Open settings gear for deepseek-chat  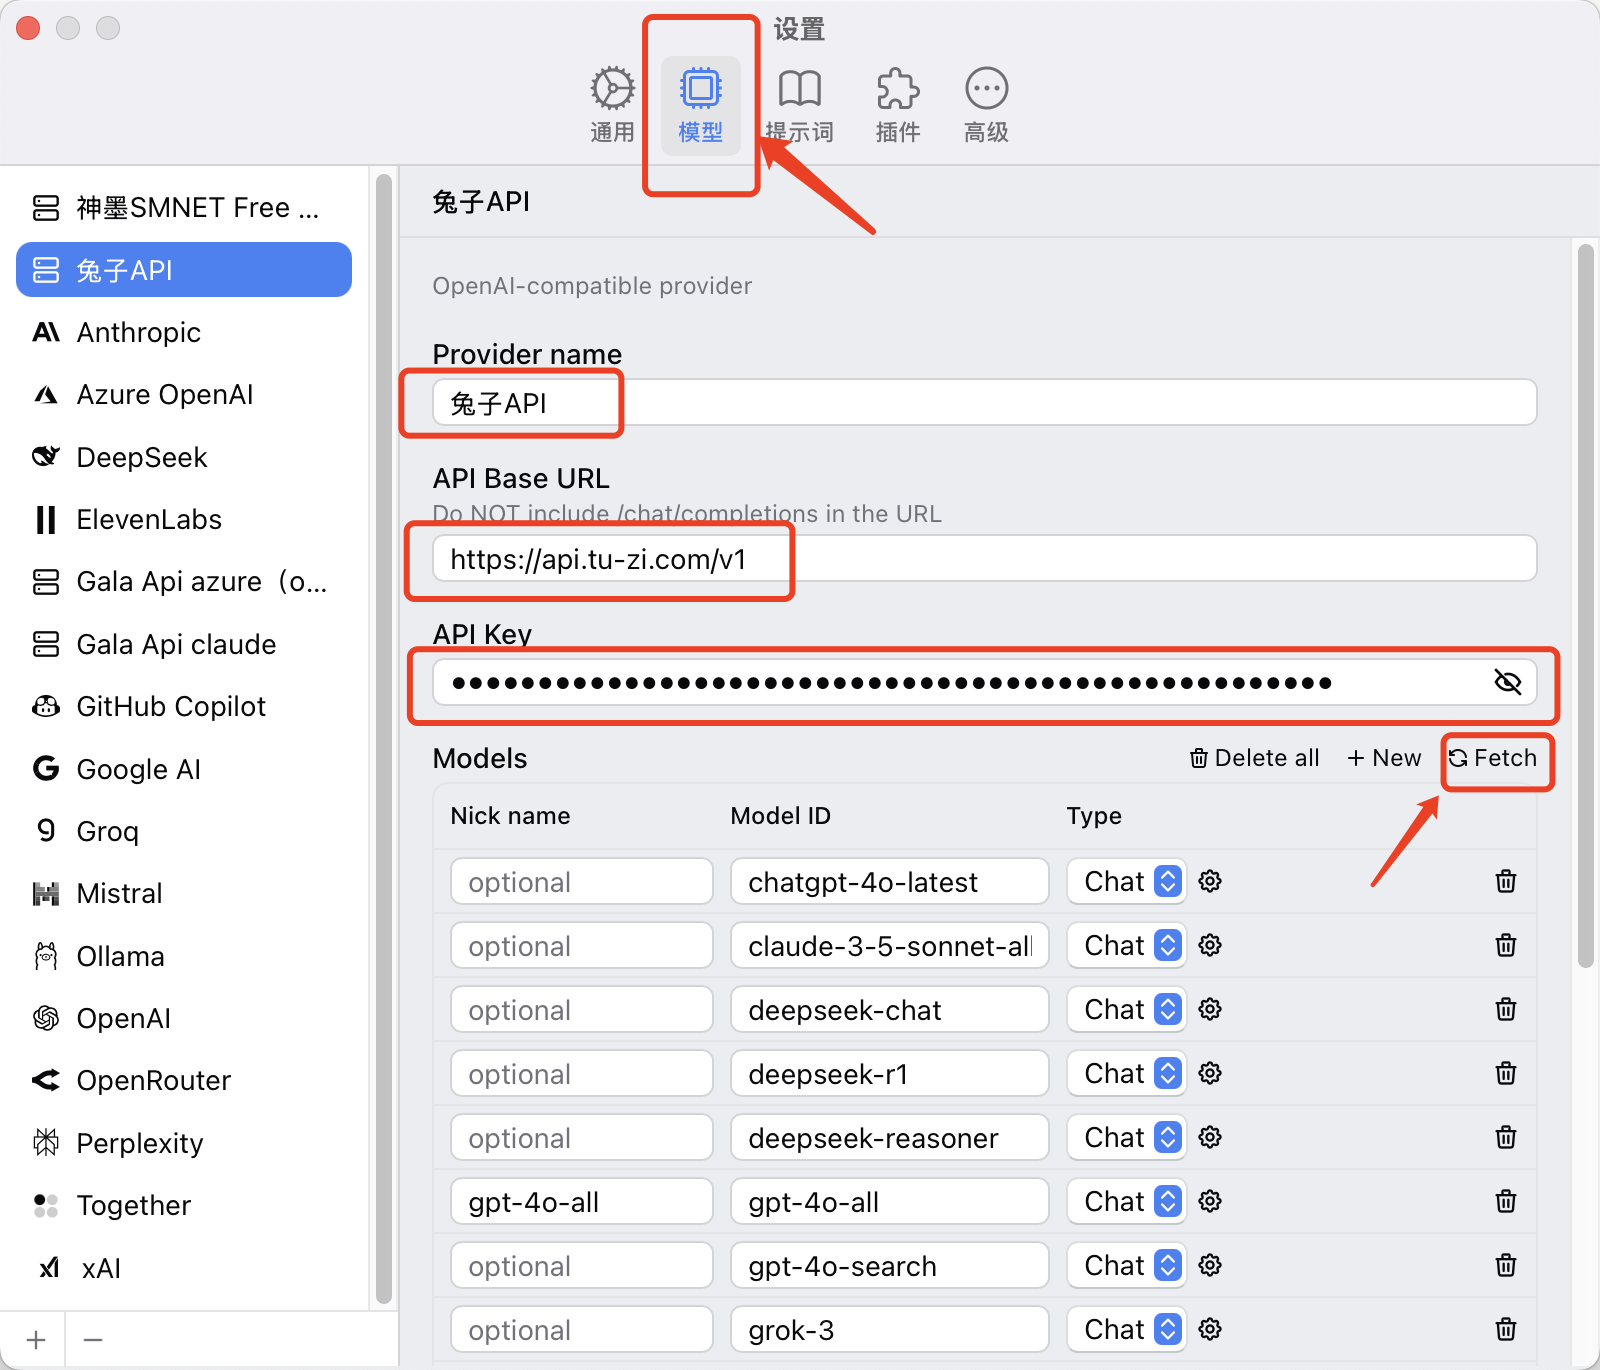click(1210, 1009)
